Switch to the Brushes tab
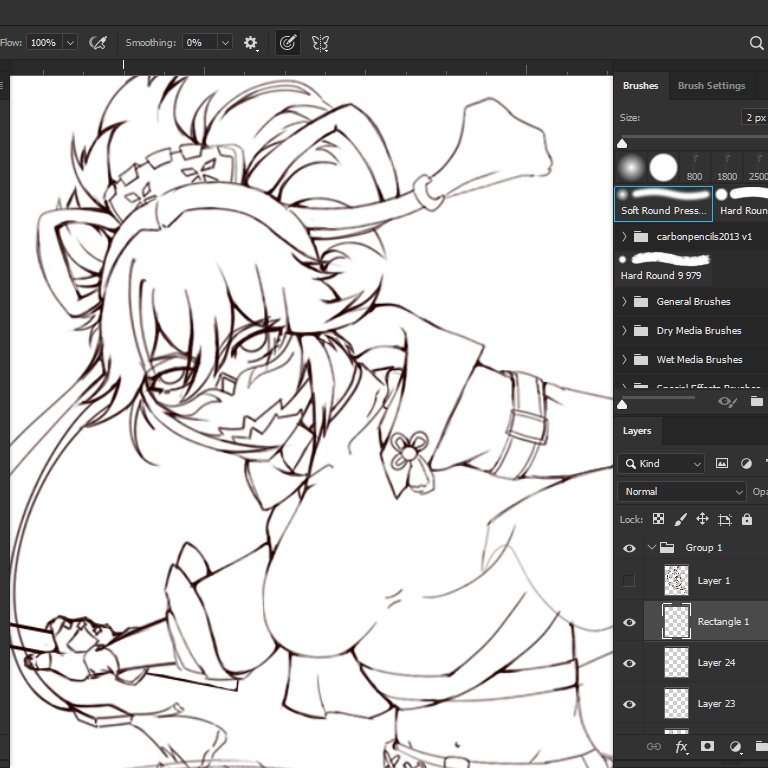Viewport: 768px width, 768px height. (641, 86)
